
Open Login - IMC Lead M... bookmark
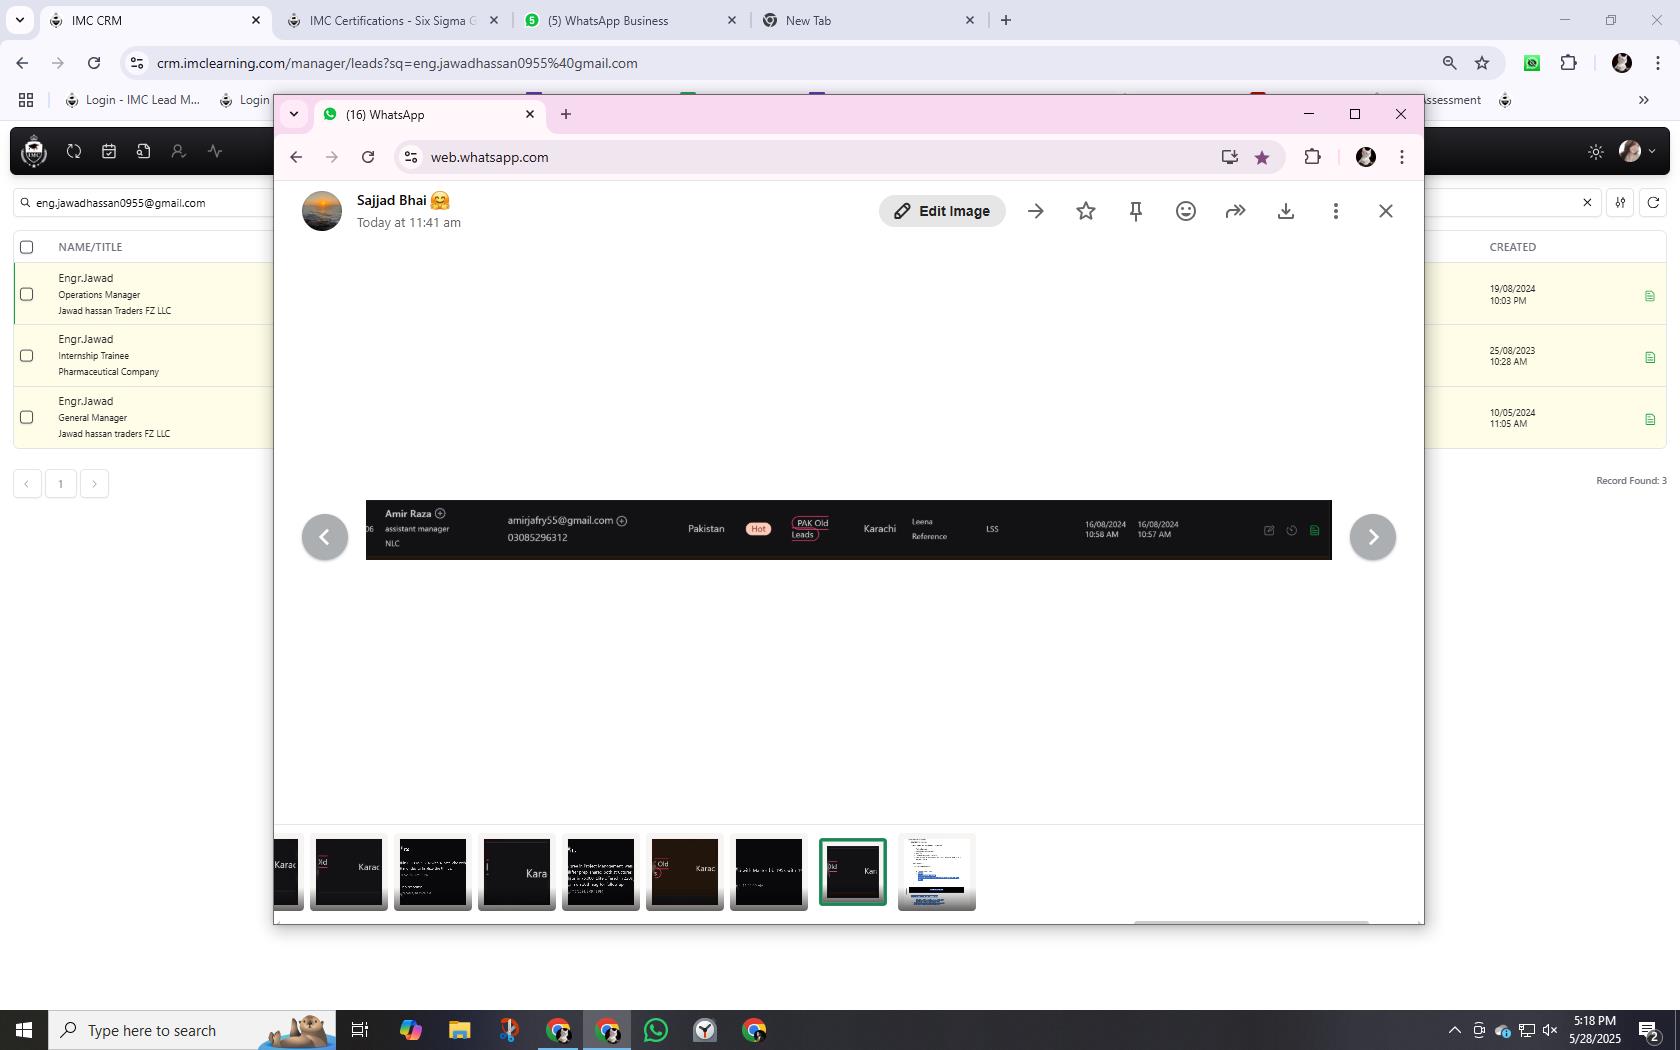(132, 100)
